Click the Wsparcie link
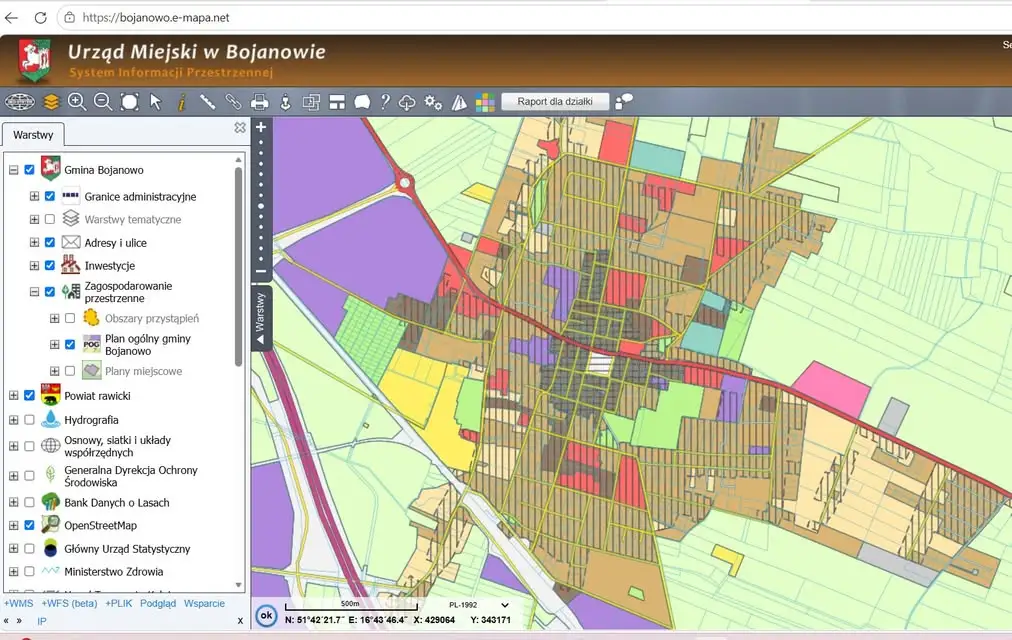 pyautogui.click(x=204, y=603)
